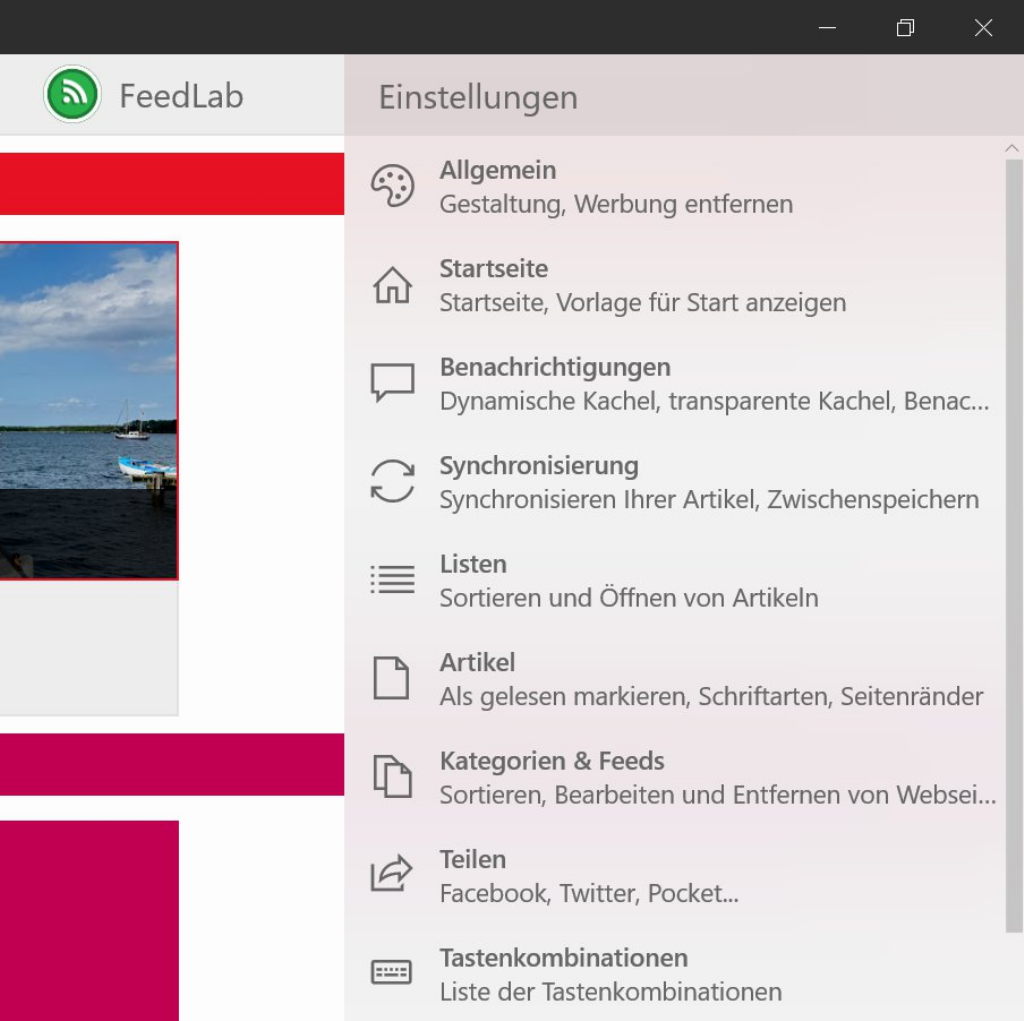Image resolution: width=1024 pixels, height=1021 pixels.
Task: Open the Startseite settings section
Action: (x=674, y=285)
